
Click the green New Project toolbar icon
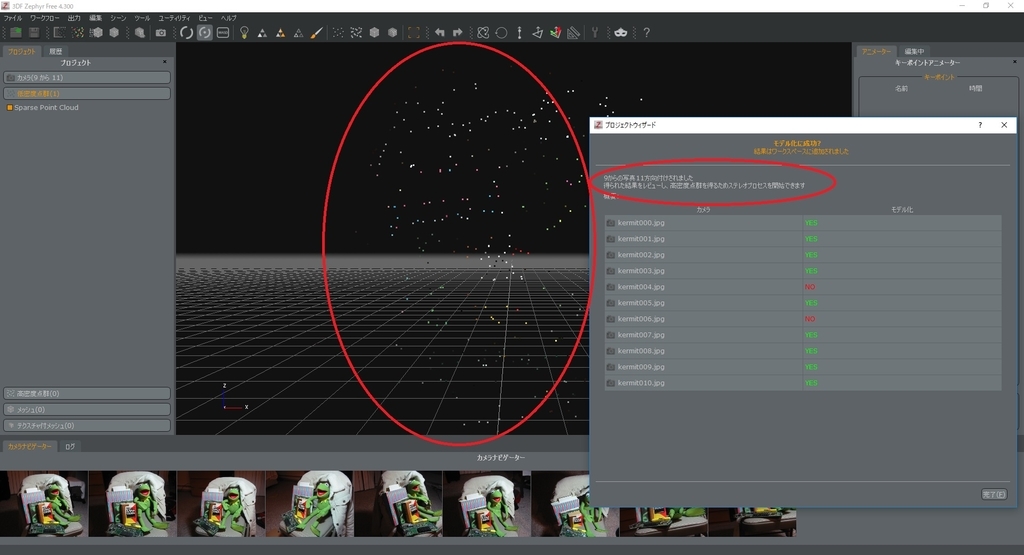click(x=16, y=32)
